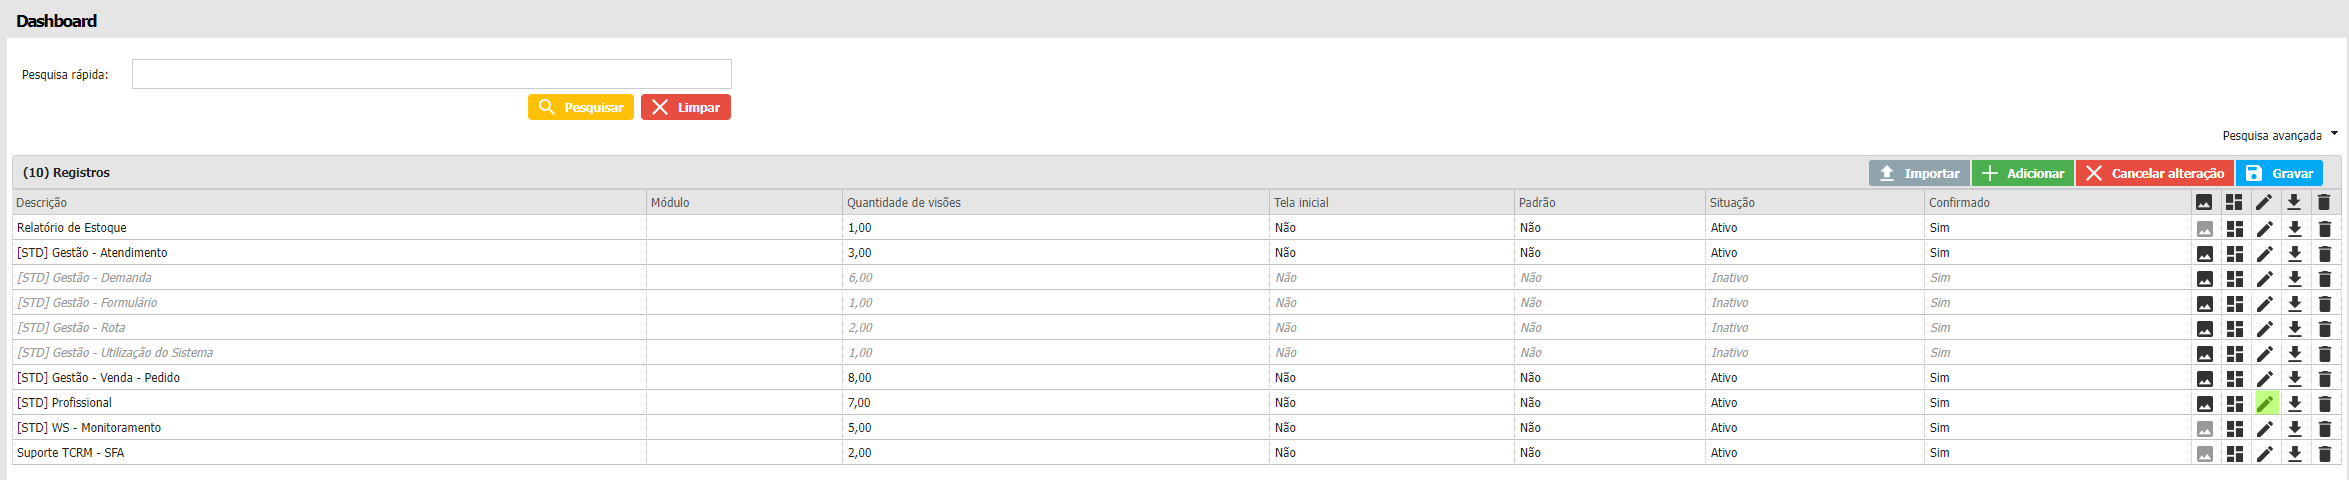Edit the [STD] WS - Monitoramento row with its pencil
The image size is (2349, 480).
(x=2265, y=429)
